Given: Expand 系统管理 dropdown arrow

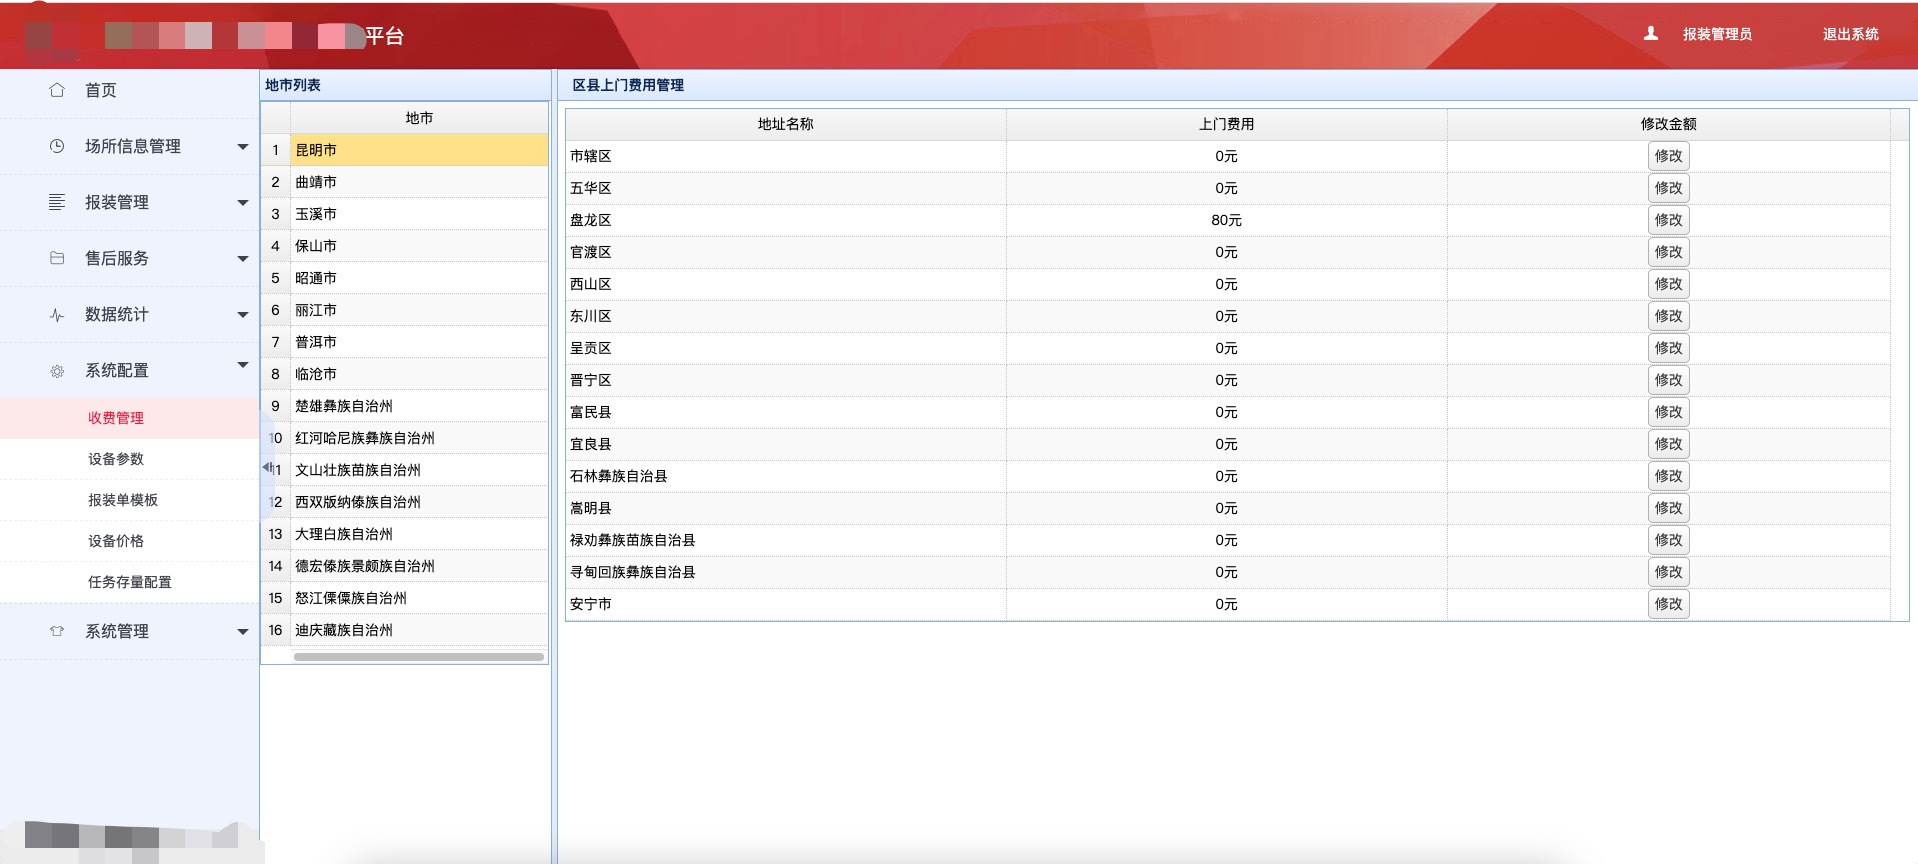Looking at the screenshot, I should (242, 632).
